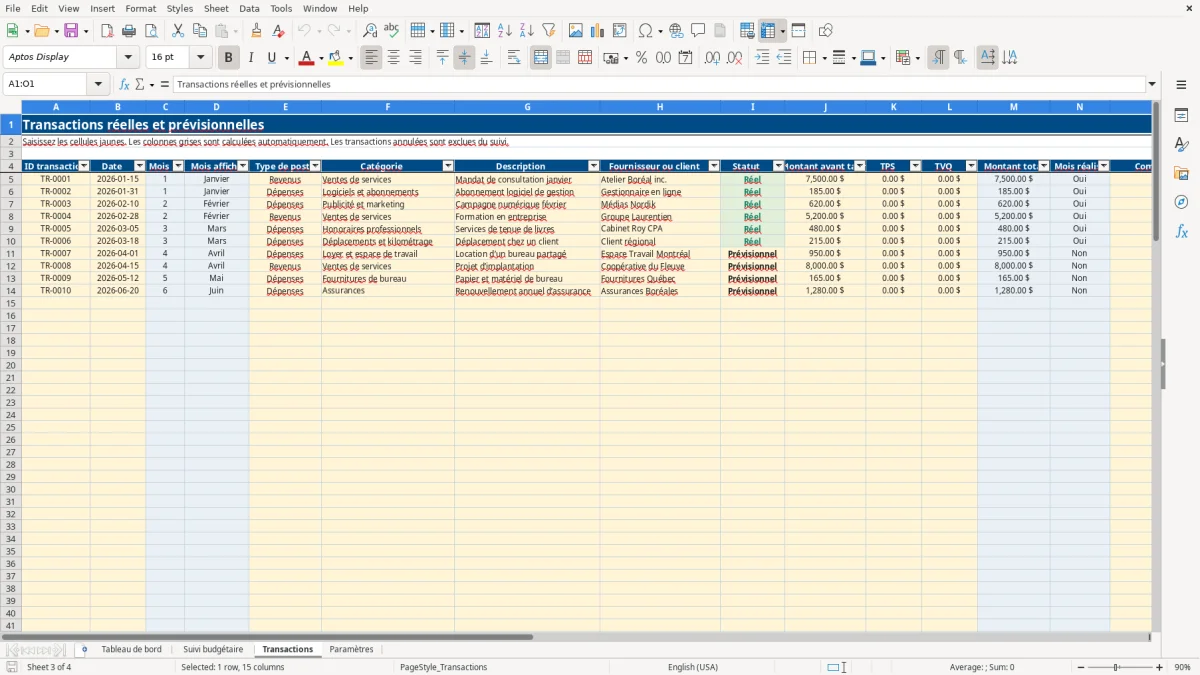1200x675 pixels.
Task: Click the Print icon
Action: [x=129, y=31]
